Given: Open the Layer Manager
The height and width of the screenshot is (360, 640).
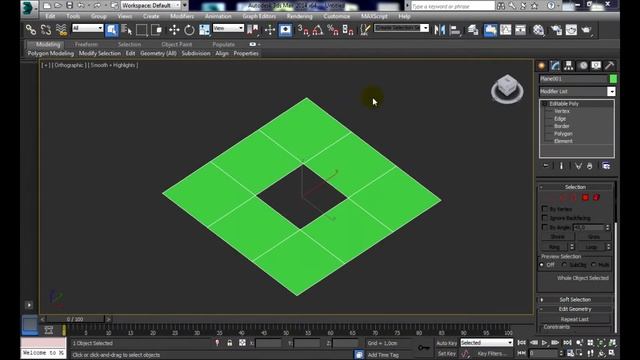Looking at the screenshot, I should point(473,30).
